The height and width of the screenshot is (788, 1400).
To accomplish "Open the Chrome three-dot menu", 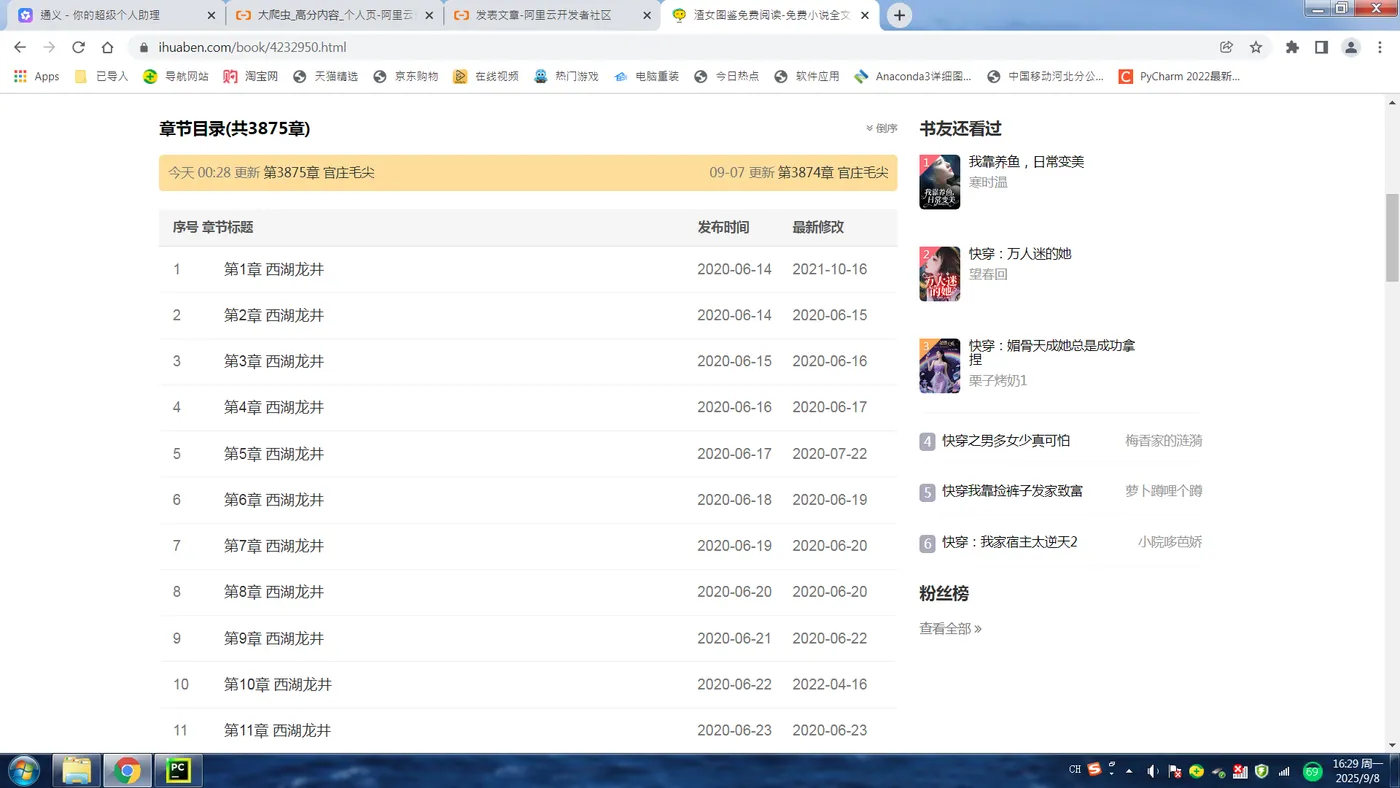I will 1381,47.
